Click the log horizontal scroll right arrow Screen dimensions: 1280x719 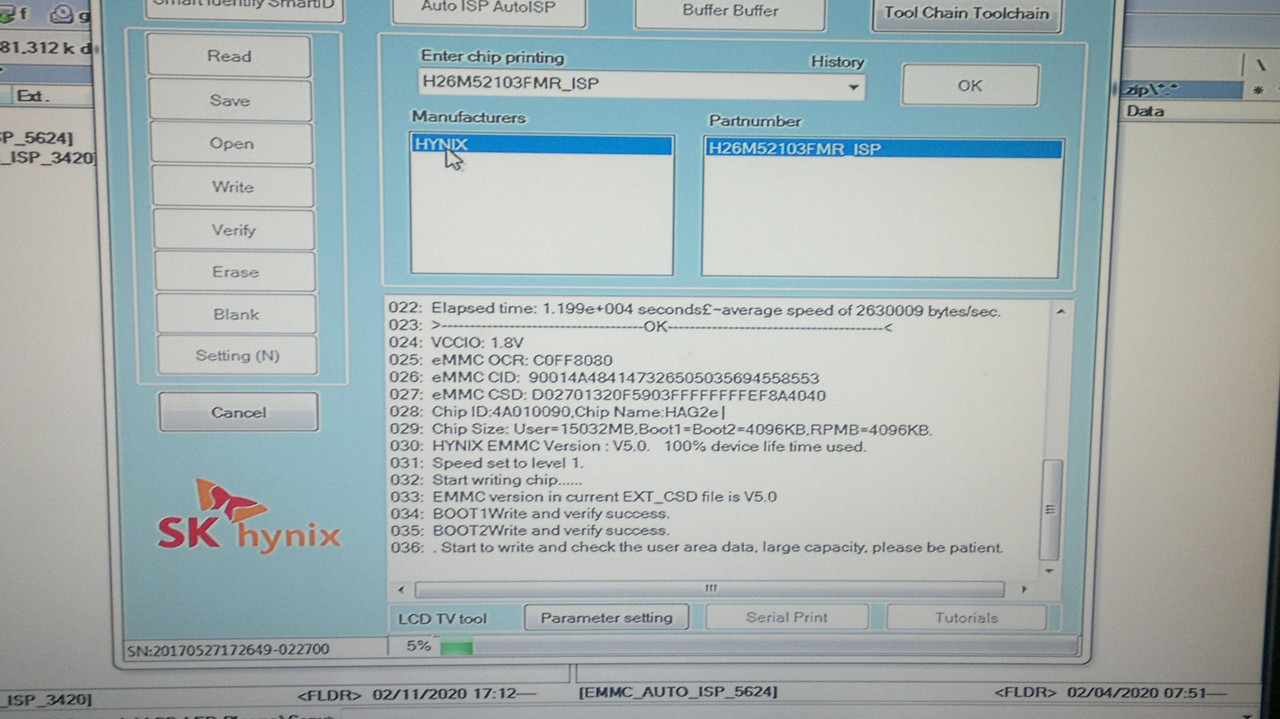pos(1023,590)
